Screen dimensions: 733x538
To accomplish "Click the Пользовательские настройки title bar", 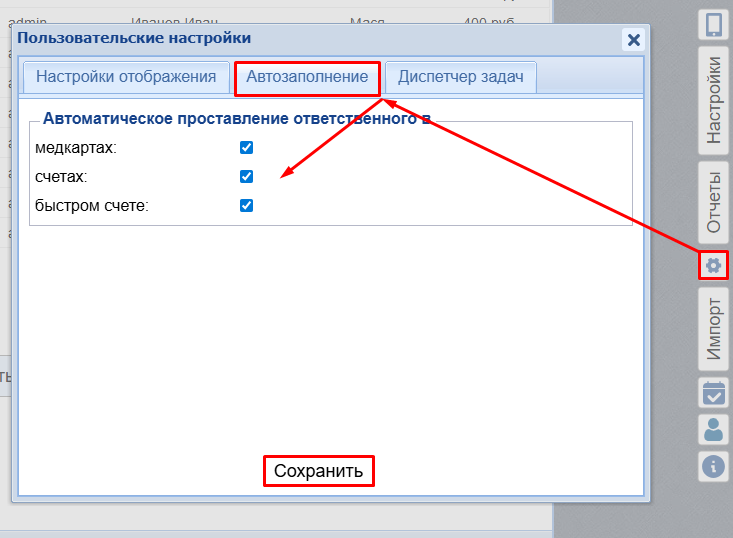I will tap(300, 39).
